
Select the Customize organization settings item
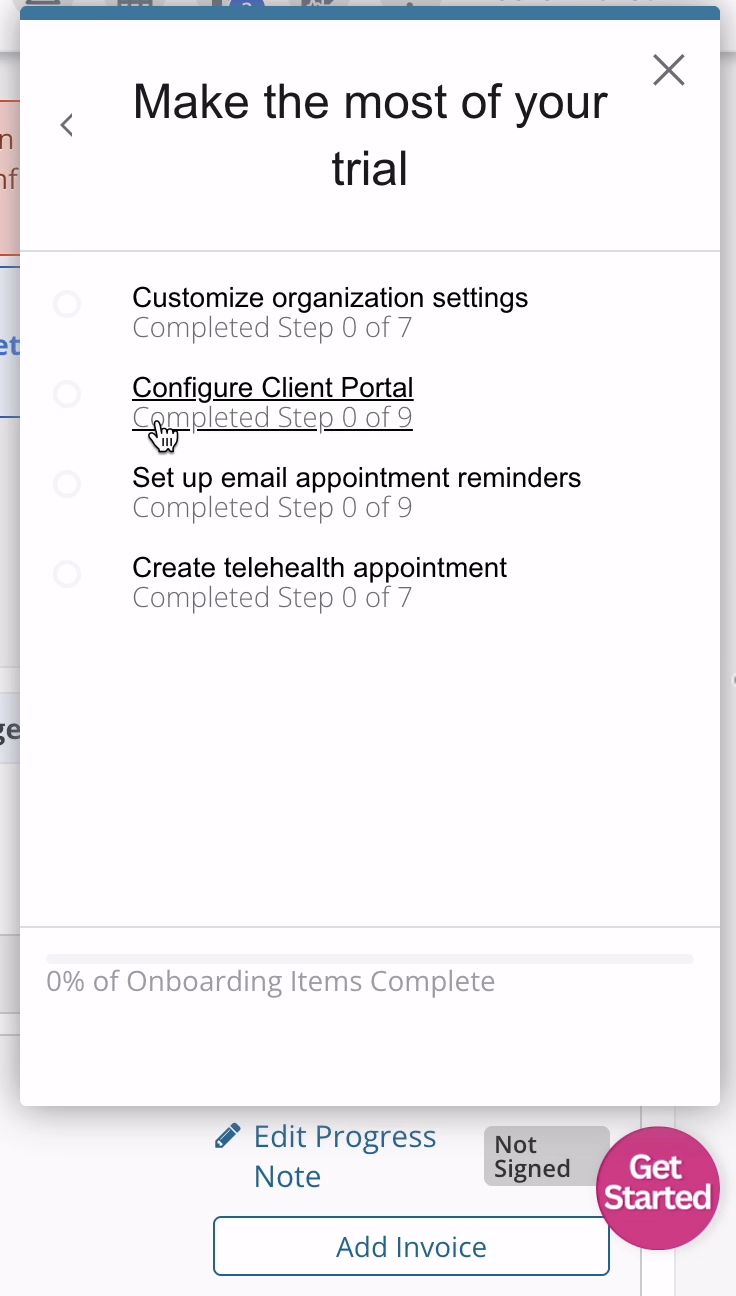click(330, 297)
